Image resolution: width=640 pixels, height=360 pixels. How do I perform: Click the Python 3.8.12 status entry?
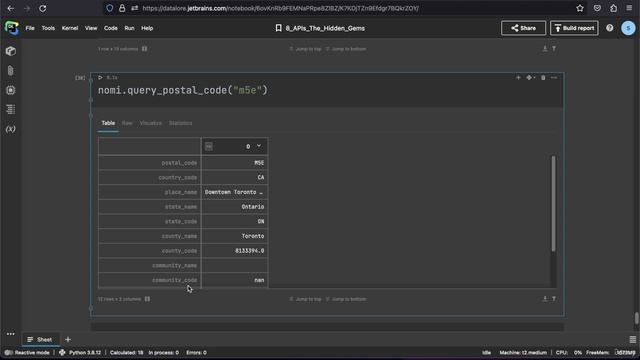point(80,352)
